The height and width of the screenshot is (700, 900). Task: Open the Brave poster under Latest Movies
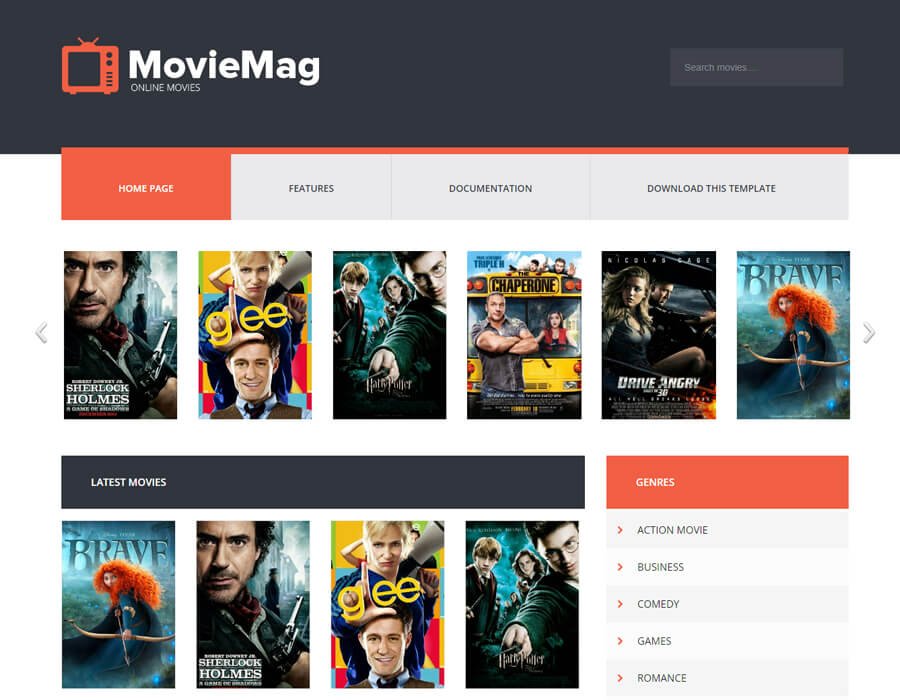tap(119, 604)
